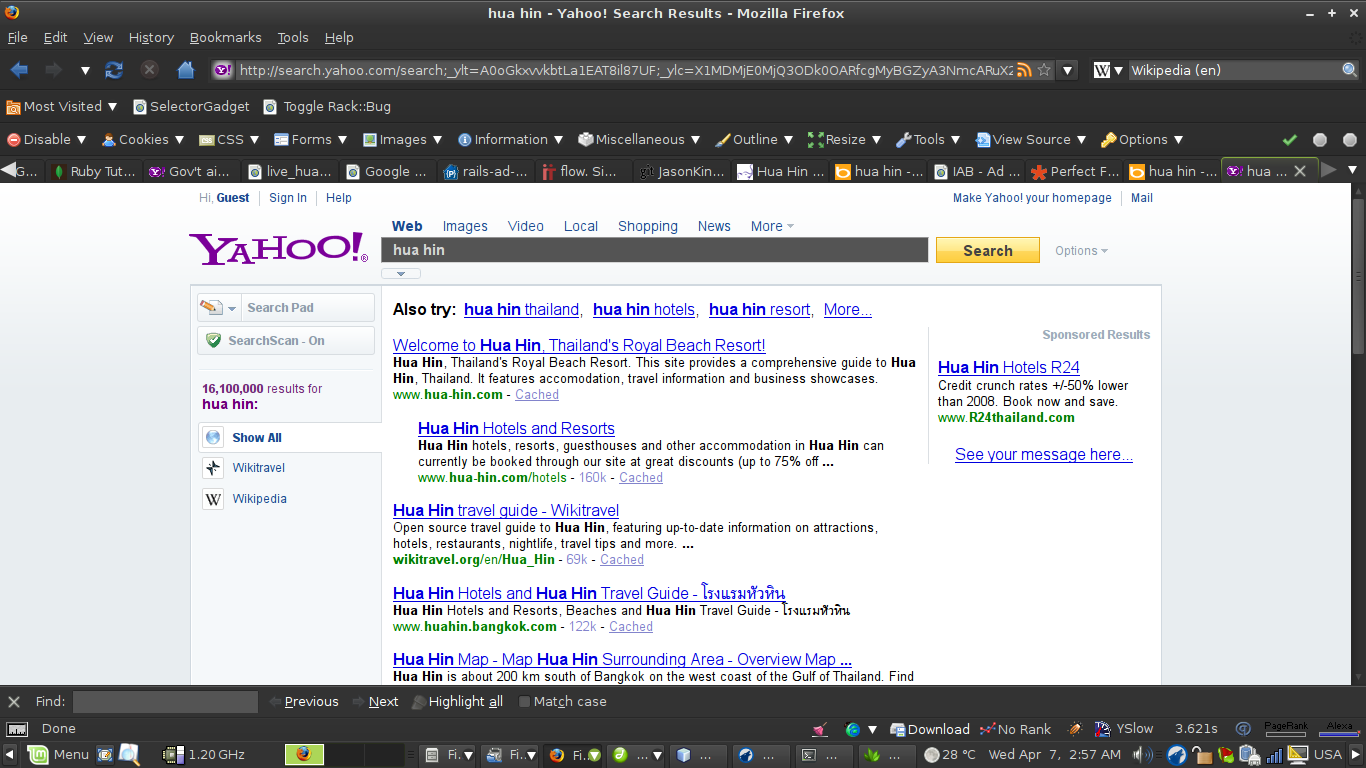
Task: Click the No Rank status bar indicator
Action: 1016,729
